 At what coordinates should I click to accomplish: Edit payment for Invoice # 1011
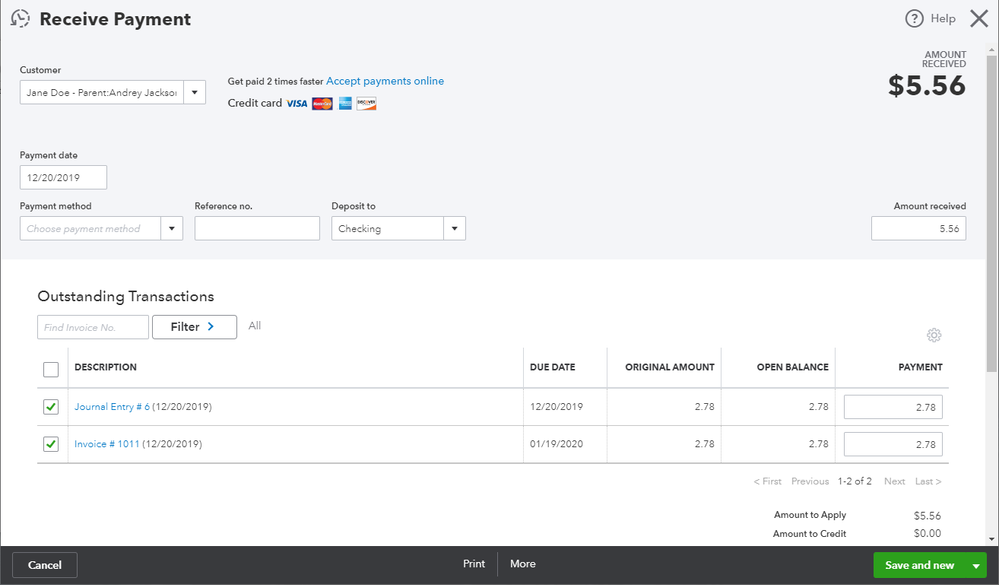pyautogui.click(x=893, y=444)
